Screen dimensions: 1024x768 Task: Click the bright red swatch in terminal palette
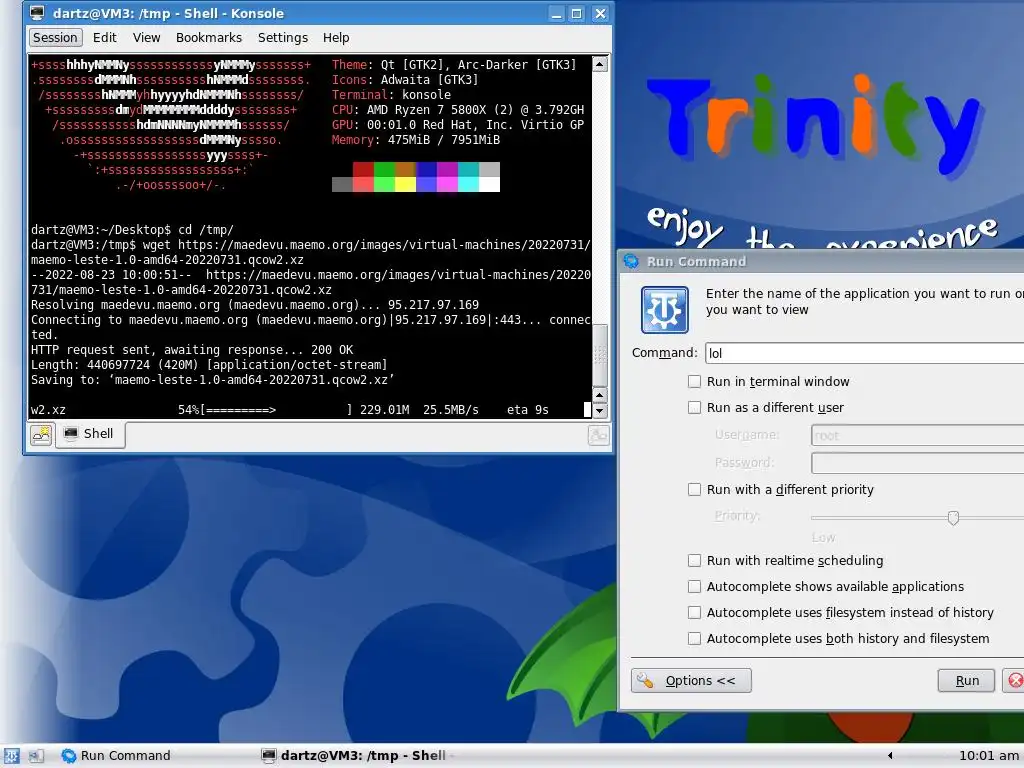click(363, 184)
